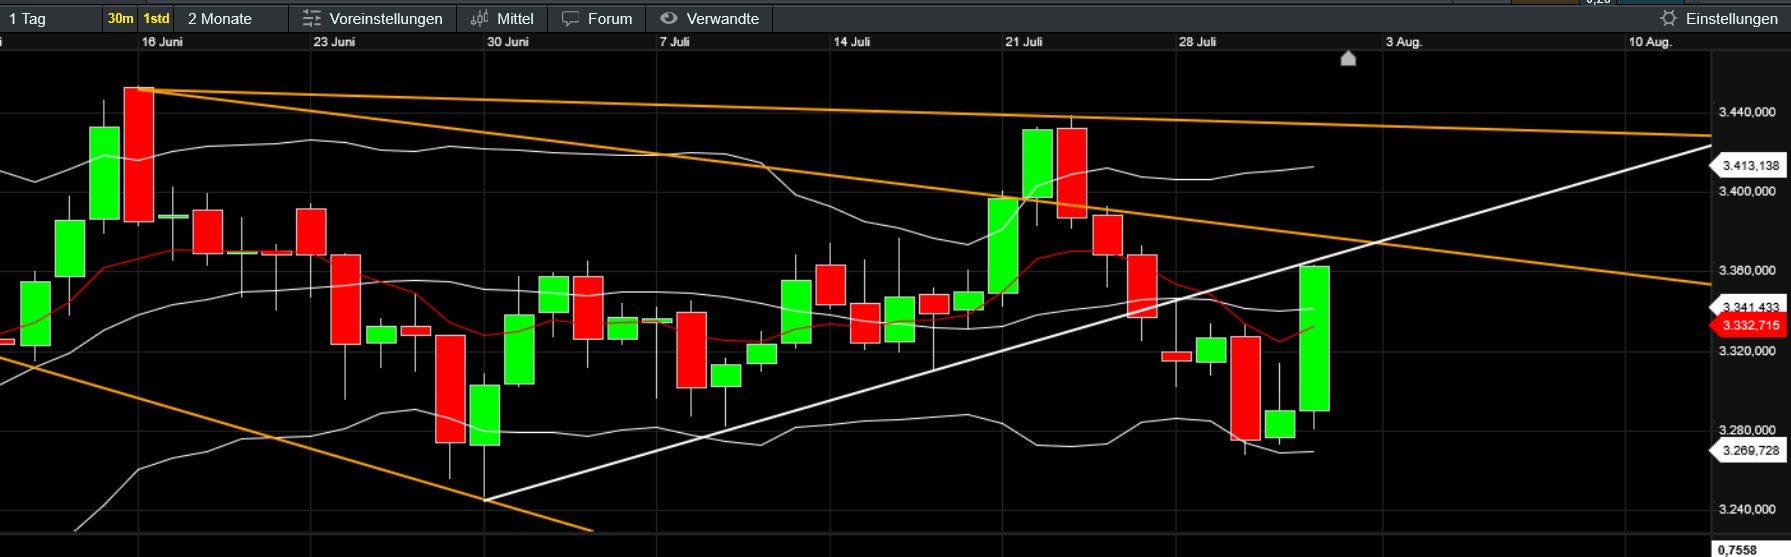1791x557 pixels.
Task: Click the gear icon beside Einstellungen
Action: pyautogui.click(x=1668, y=18)
